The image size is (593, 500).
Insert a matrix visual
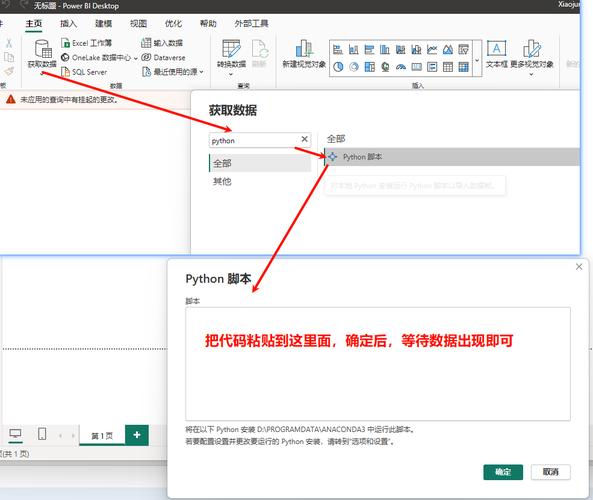[x=463, y=67]
